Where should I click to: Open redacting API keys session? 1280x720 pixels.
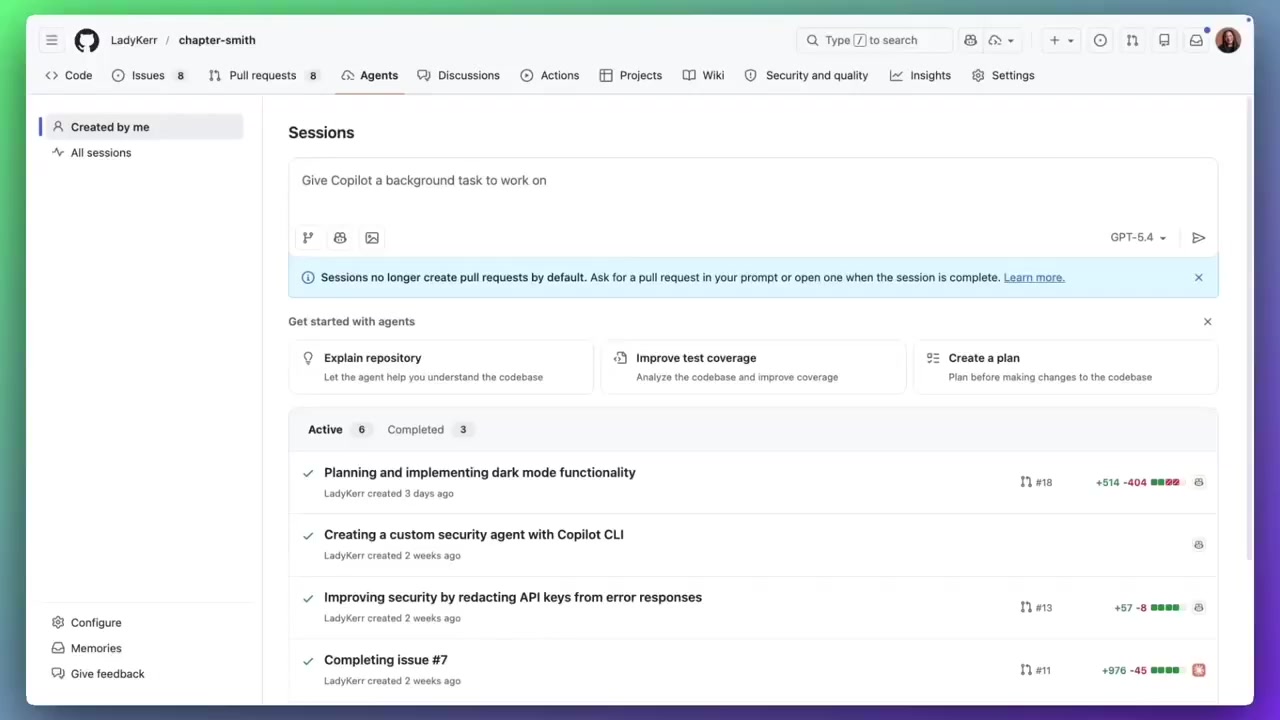[513, 597]
